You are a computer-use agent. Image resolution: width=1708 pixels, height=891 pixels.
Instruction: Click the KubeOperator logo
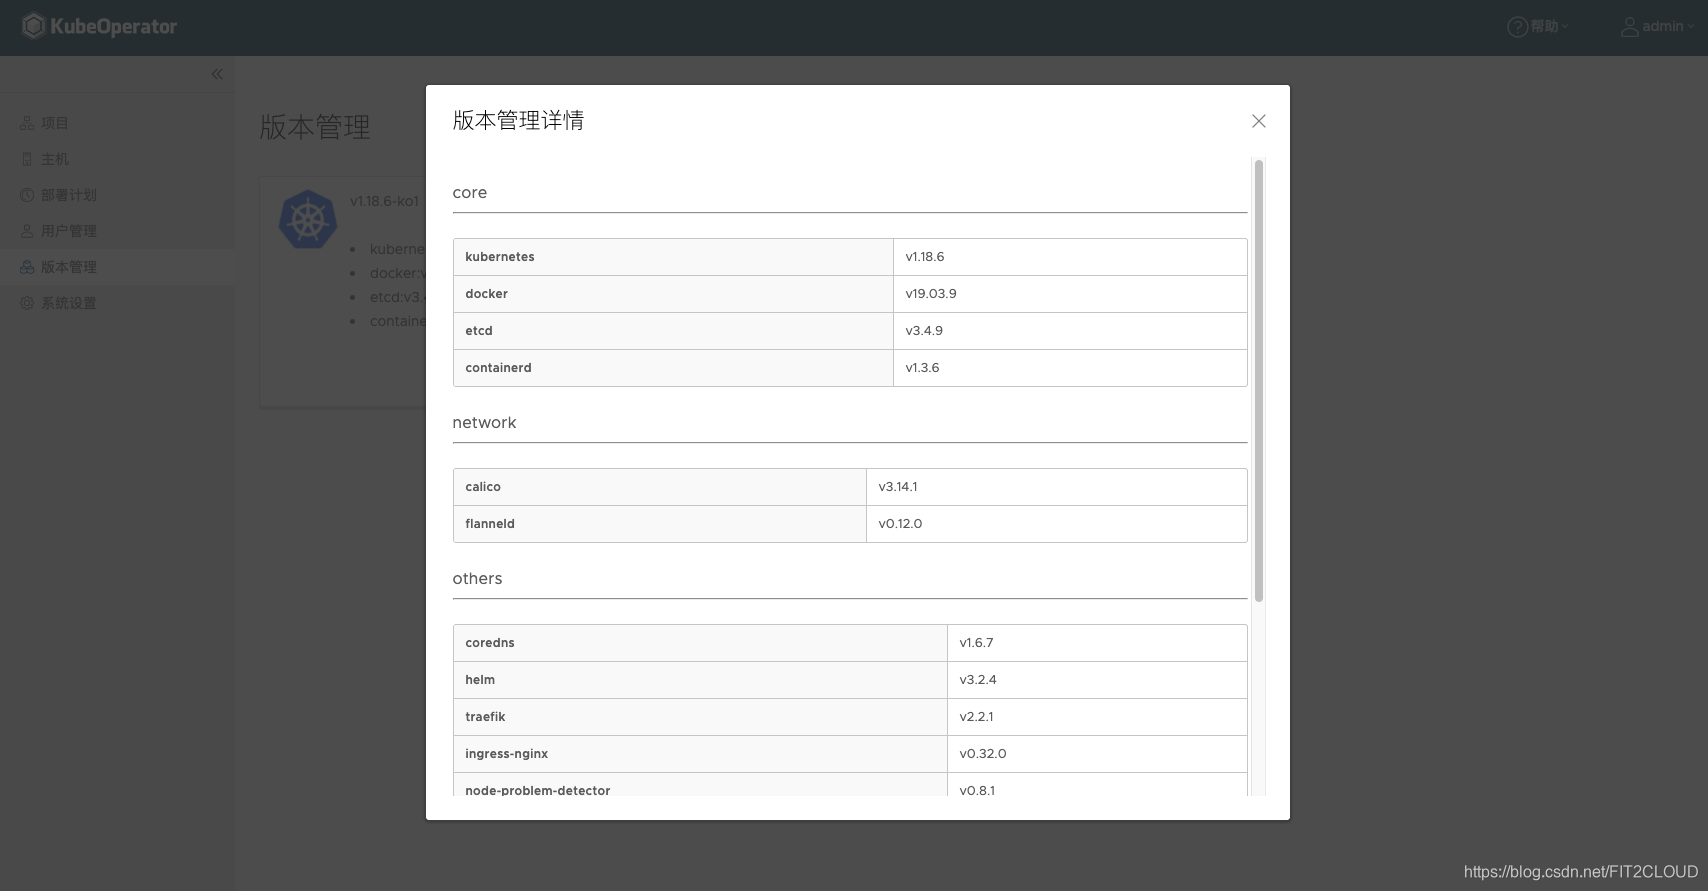pyautogui.click(x=100, y=26)
